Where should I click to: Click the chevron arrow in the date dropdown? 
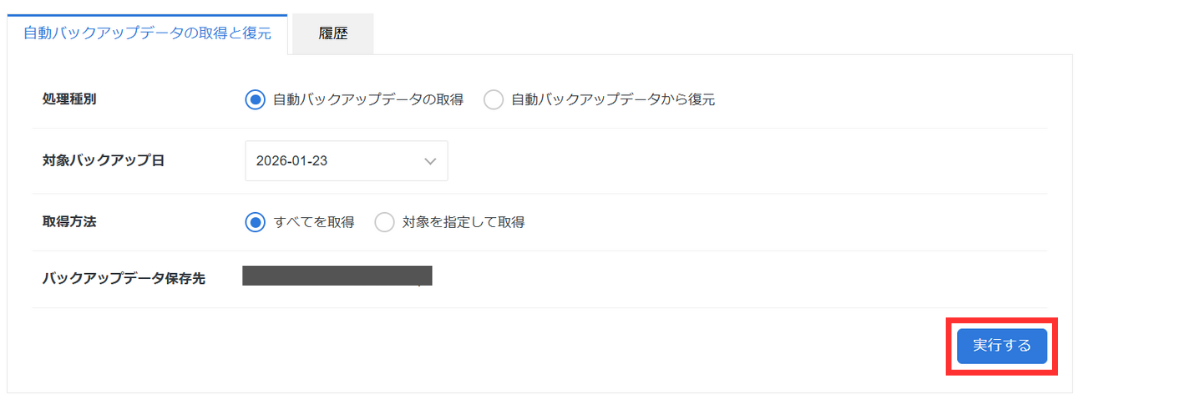431,161
